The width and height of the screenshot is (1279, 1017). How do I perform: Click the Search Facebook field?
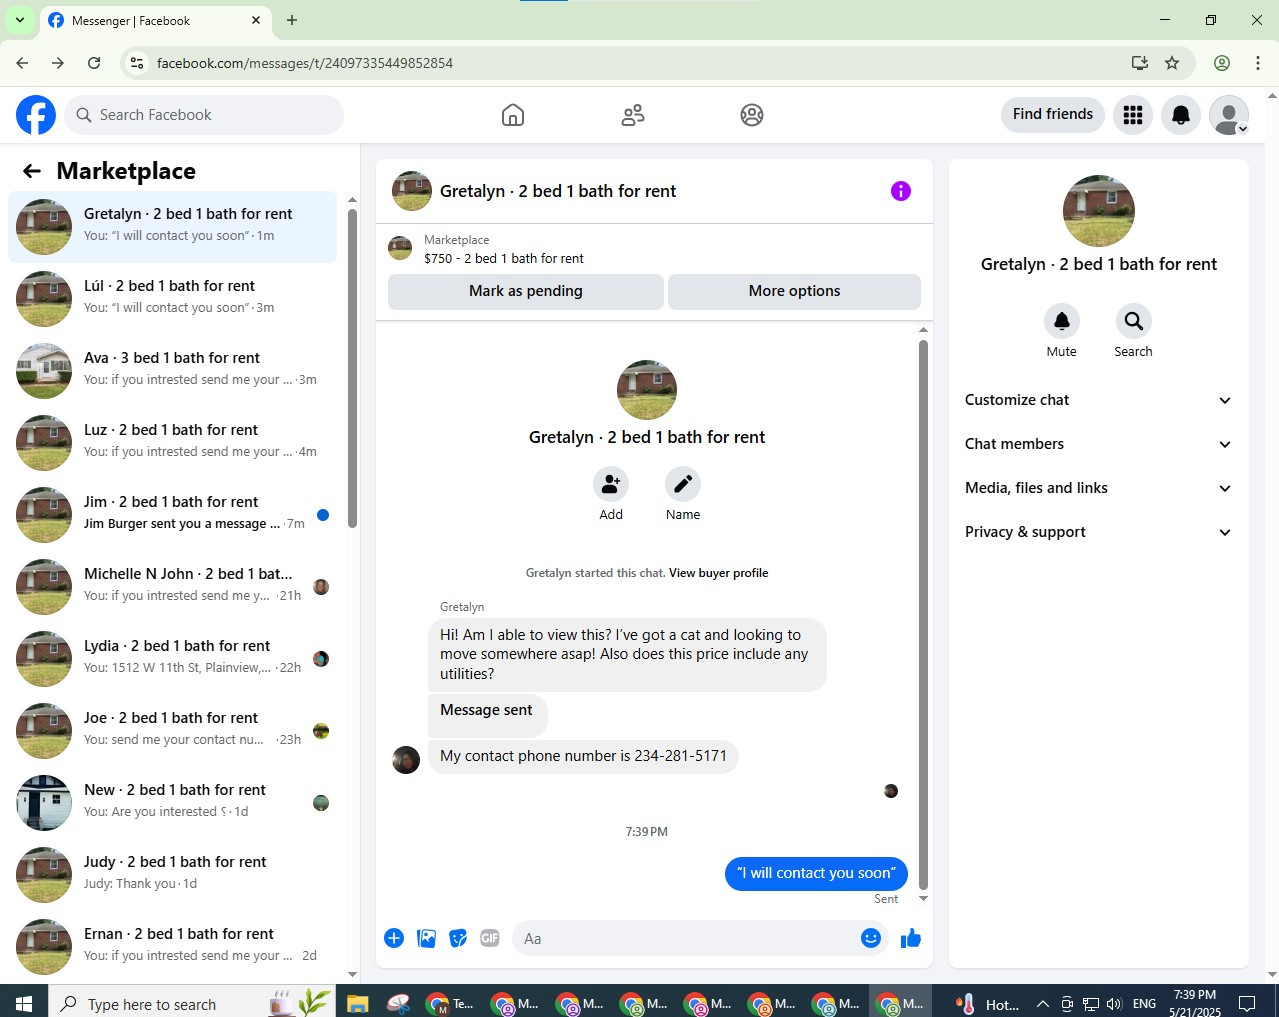point(204,115)
